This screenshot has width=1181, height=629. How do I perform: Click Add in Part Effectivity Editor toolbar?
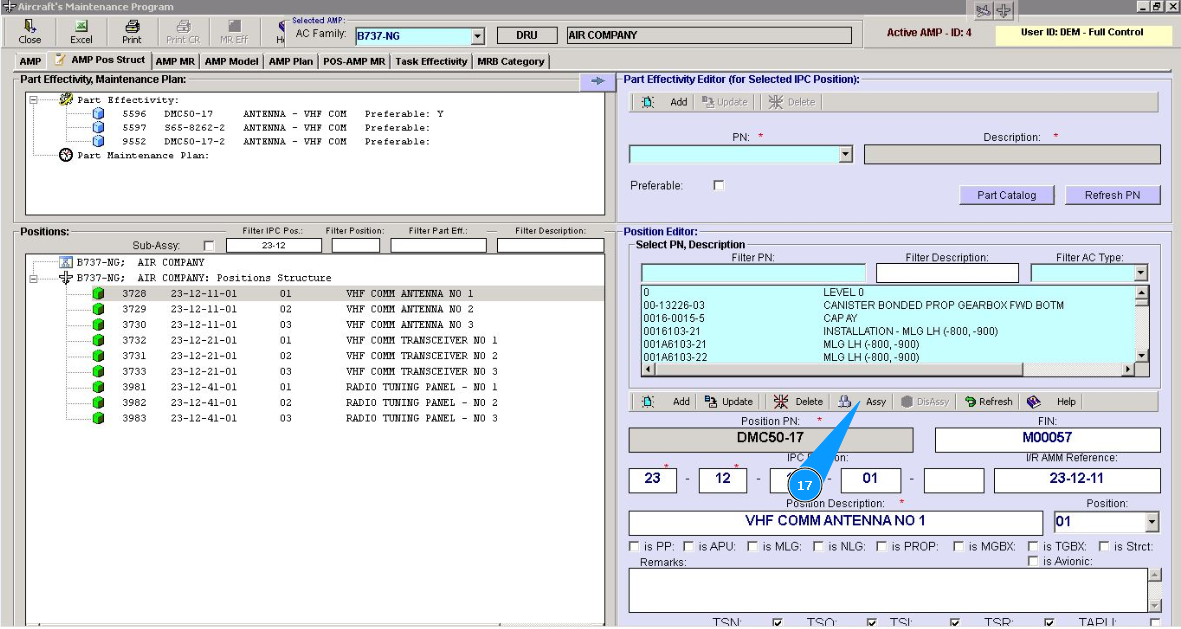tap(666, 102)
